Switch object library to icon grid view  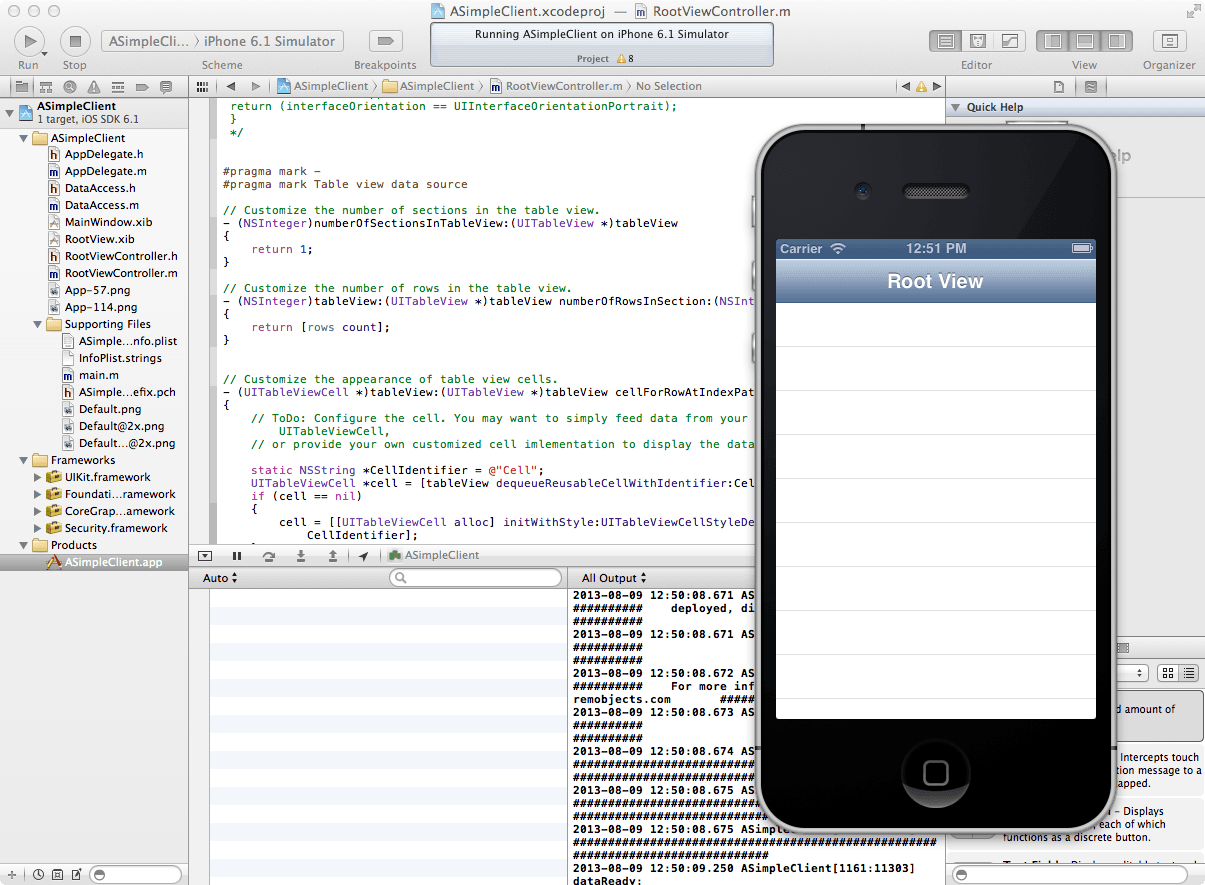[x=1168, y=673]
